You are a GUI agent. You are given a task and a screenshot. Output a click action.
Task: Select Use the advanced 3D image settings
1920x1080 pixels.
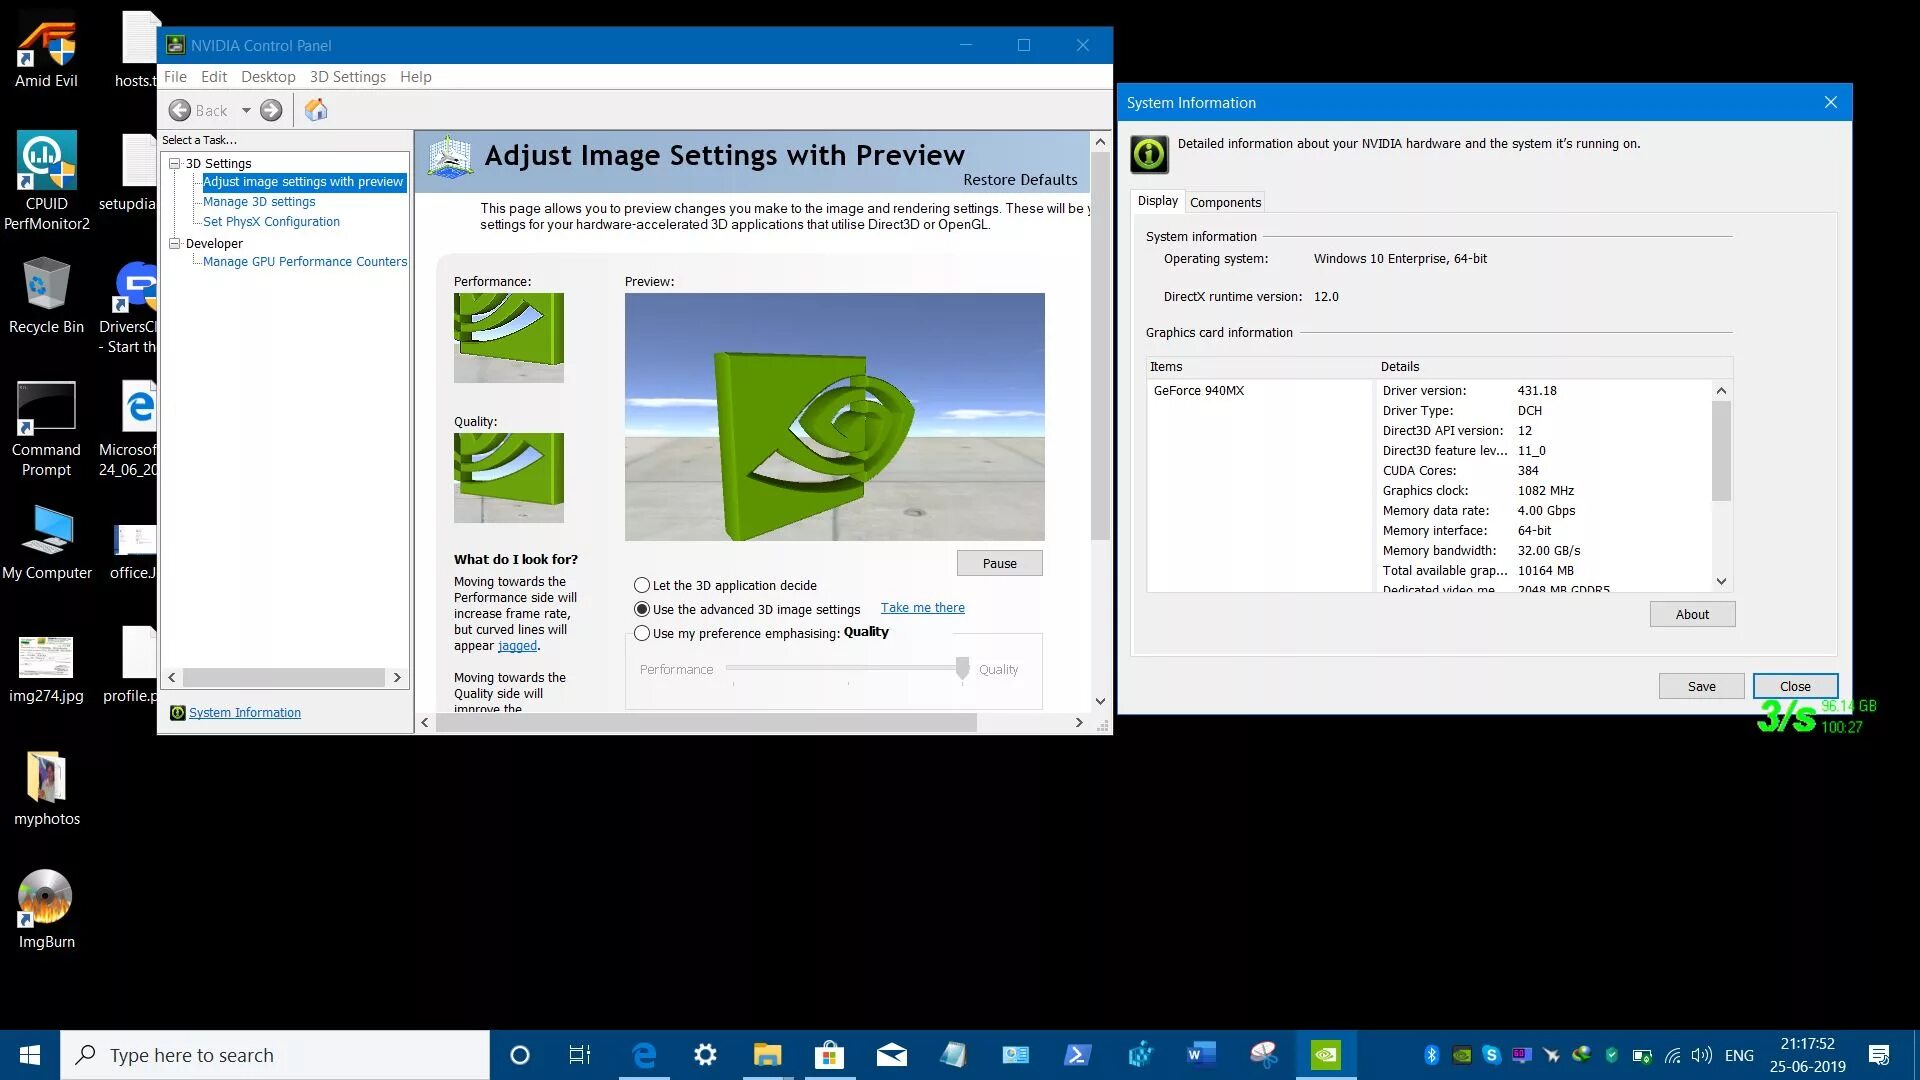642,609
